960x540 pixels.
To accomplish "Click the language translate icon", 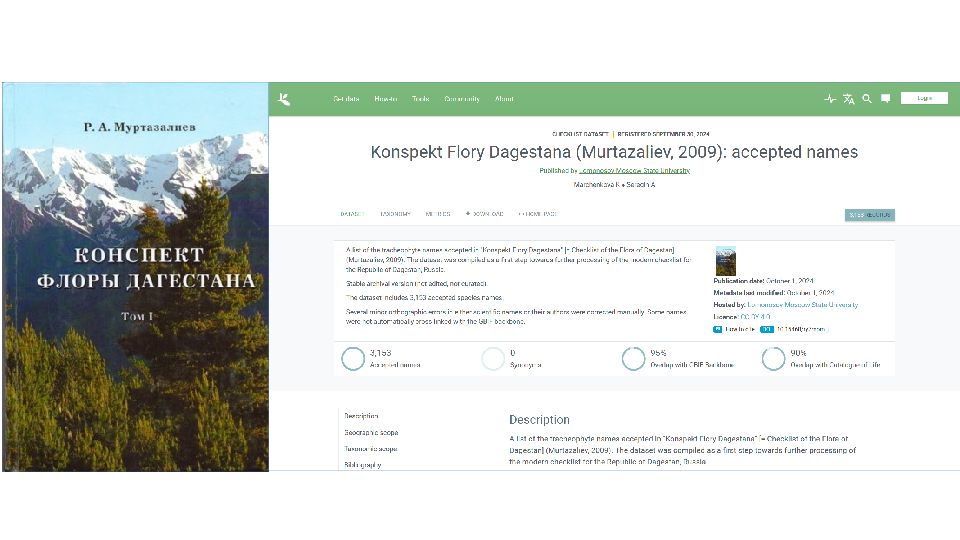I will 848,99.
